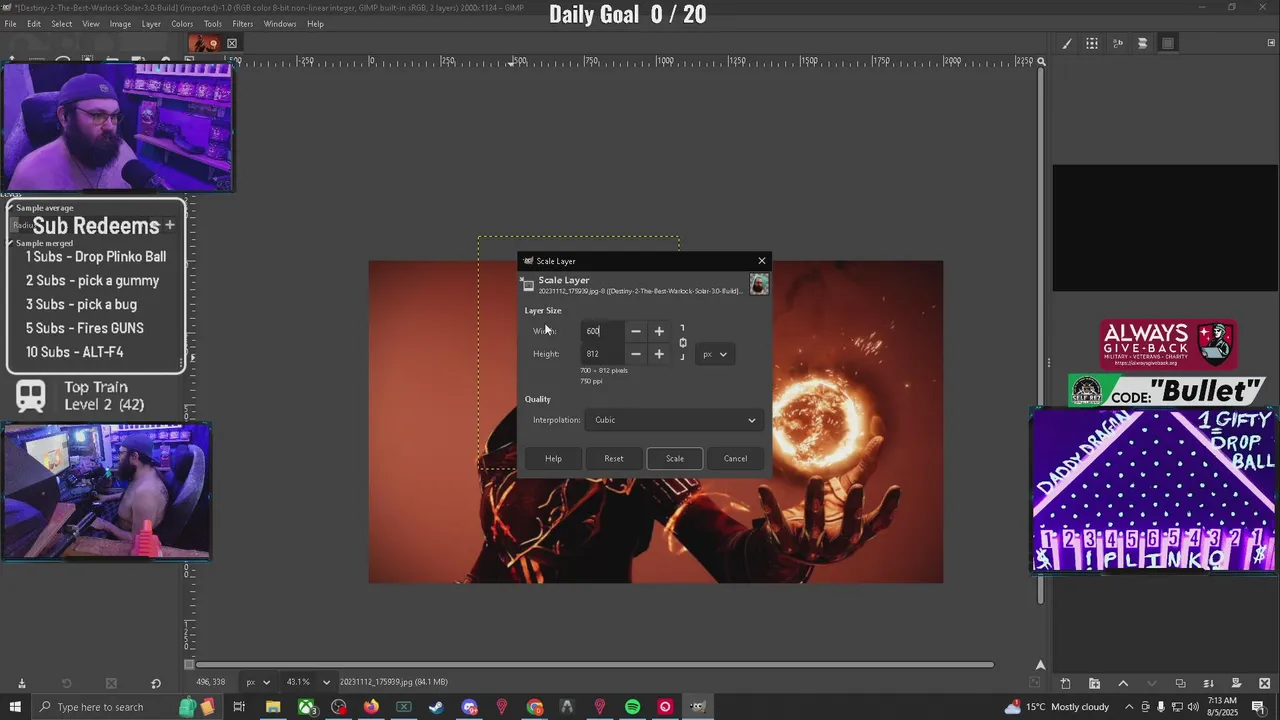Delete the layer with X icon
The image size is (1280, 720).
point(1265,684)
